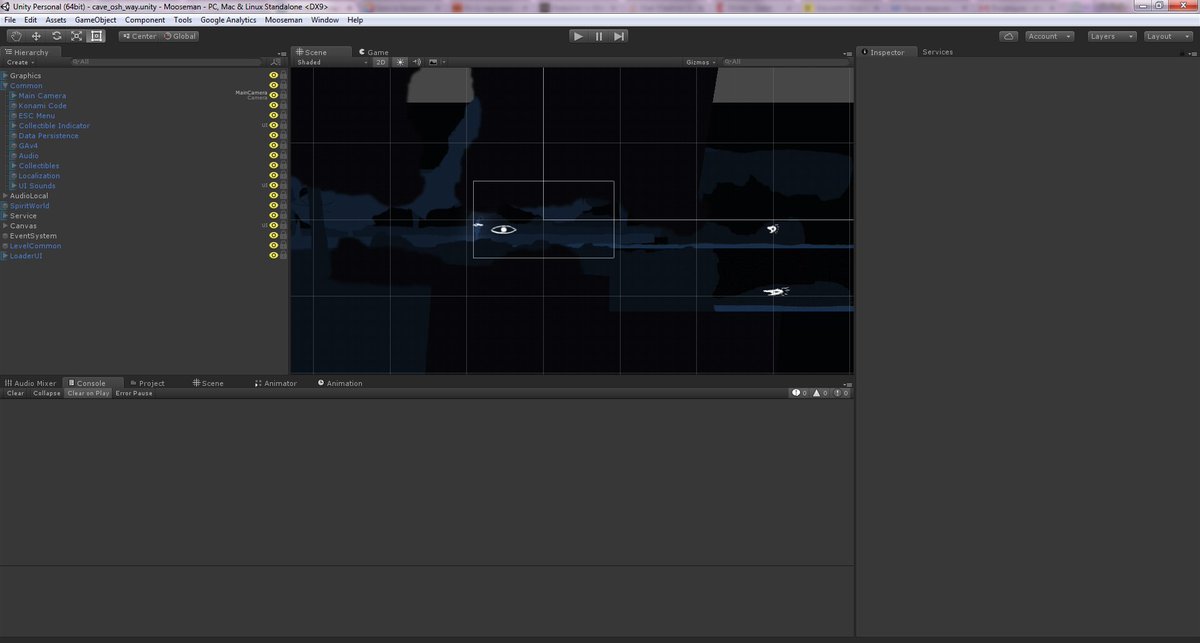Toggle Global handle rotation
This screenshot has height=643, width=1200.
click(179, 36)
